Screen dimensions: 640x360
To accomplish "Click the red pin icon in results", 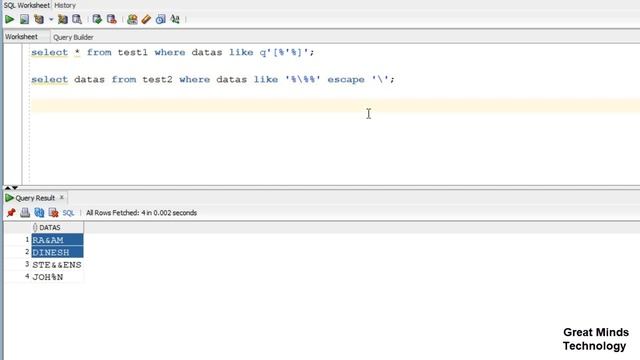I will pyautogui.click(x=11, y=213).
